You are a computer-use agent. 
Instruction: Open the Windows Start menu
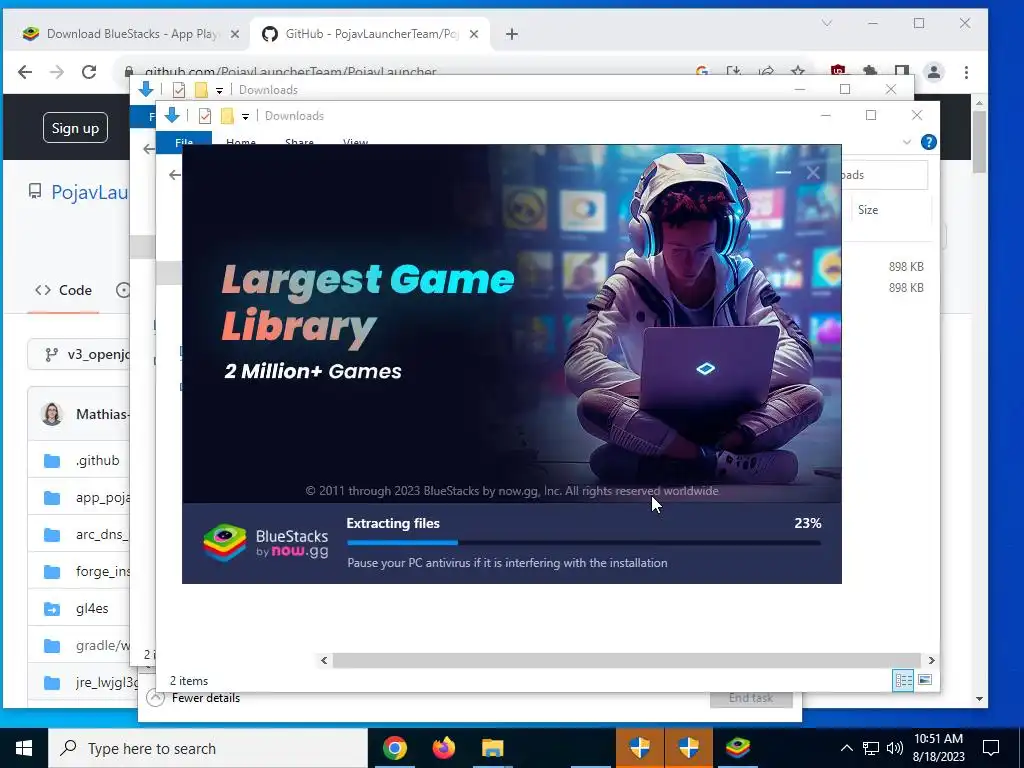(24, 748)
